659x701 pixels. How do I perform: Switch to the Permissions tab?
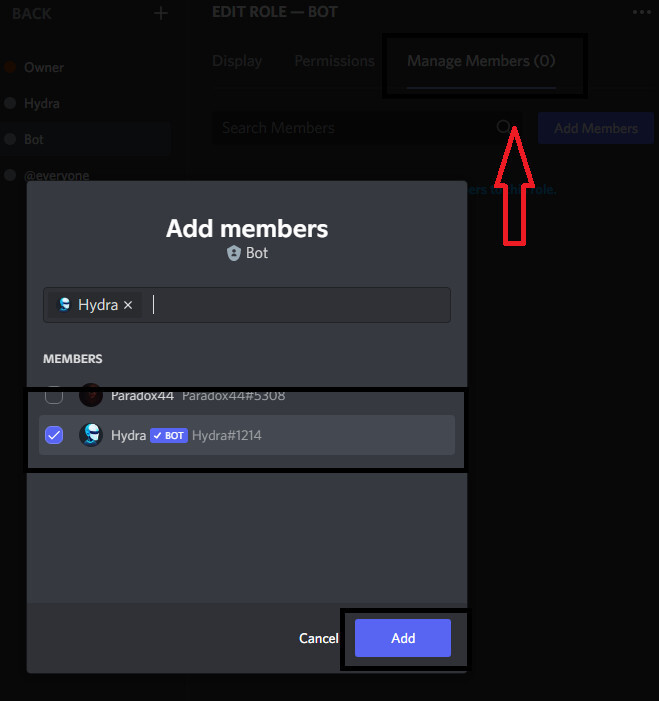(334, 61)
